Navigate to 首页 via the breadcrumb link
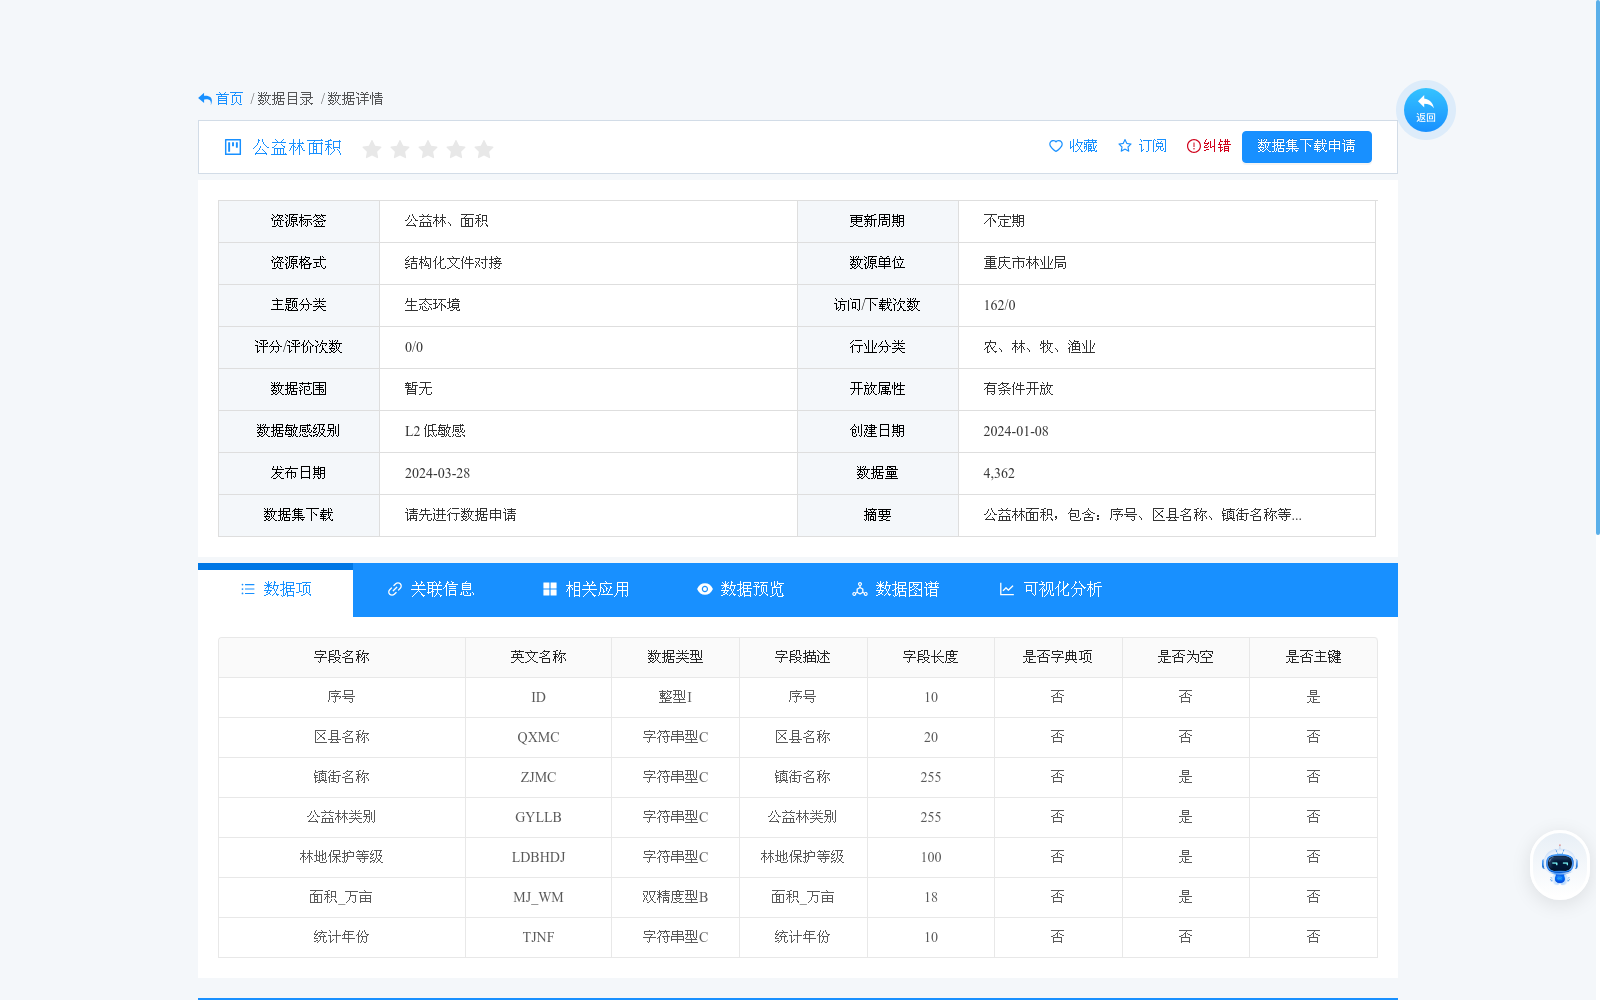 (229, 98)
